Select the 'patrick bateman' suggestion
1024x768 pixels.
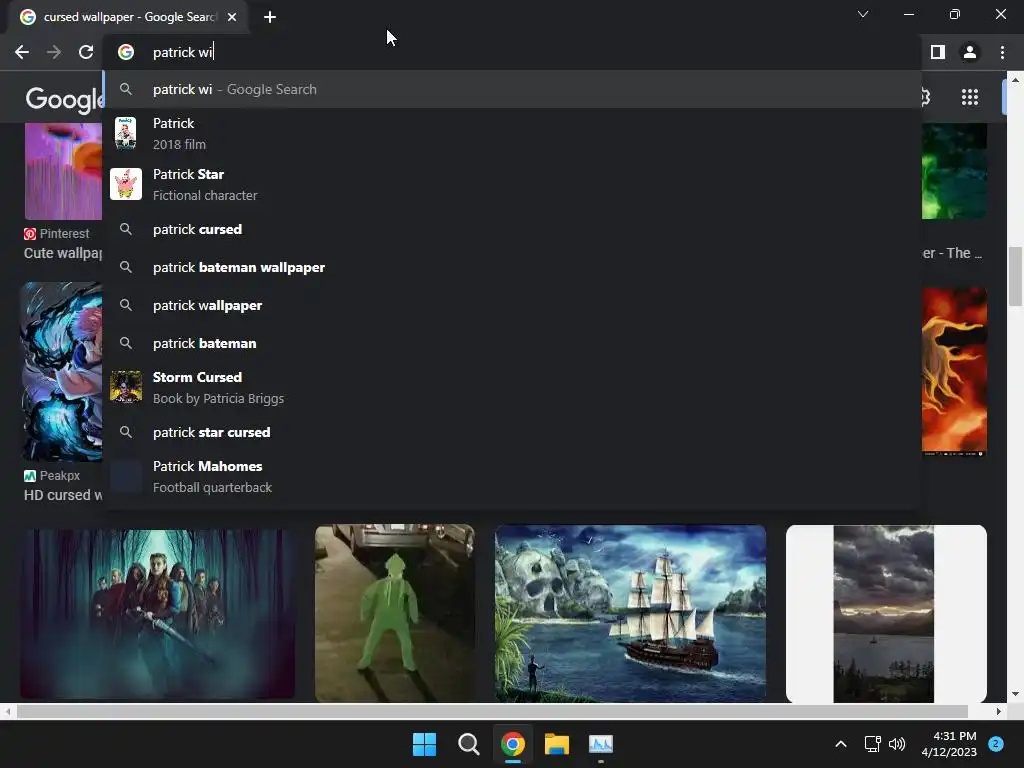pyautogui.click(x=512, y=343)
